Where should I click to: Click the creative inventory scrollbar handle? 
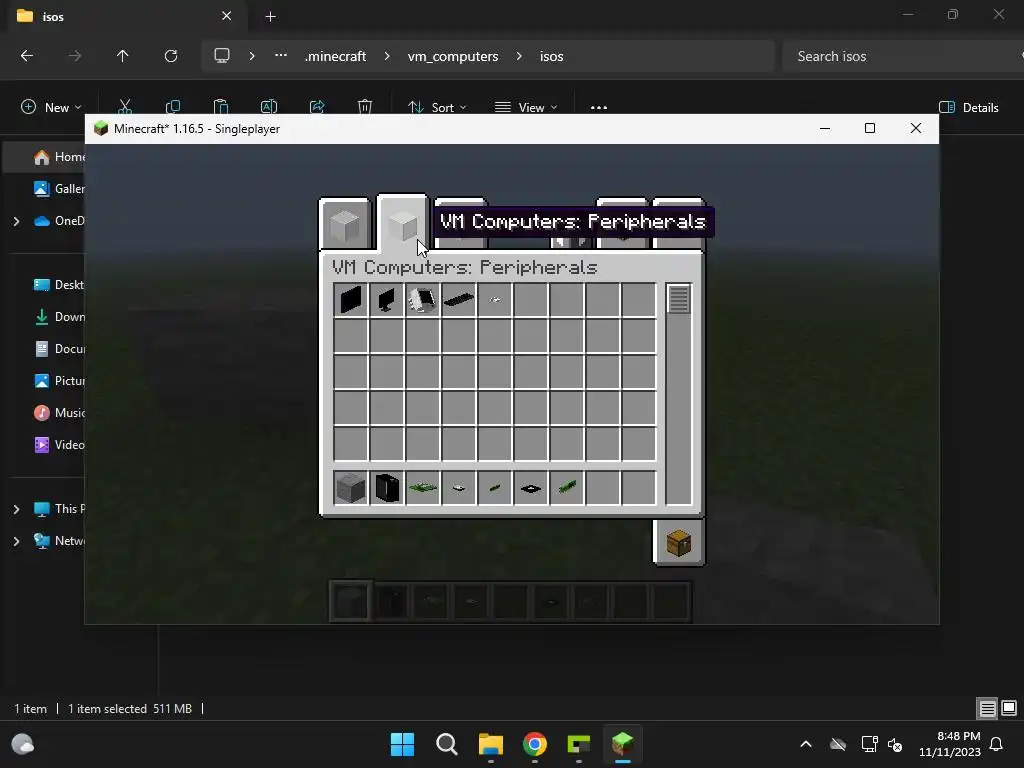[x=679, y=299]
